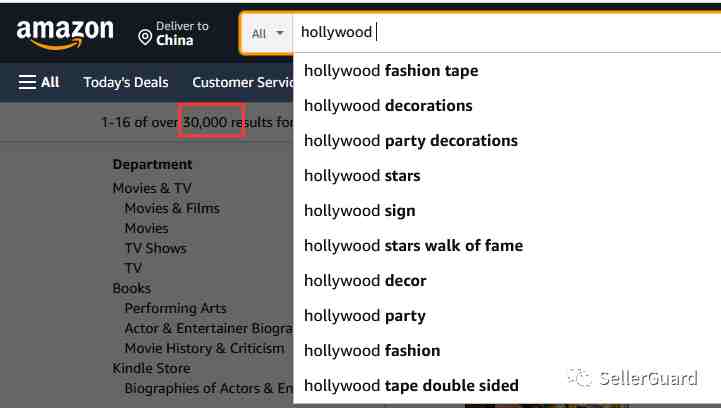
Task: Open Biographies of Actors Kindle category
Action: click(x=209, y=388)
